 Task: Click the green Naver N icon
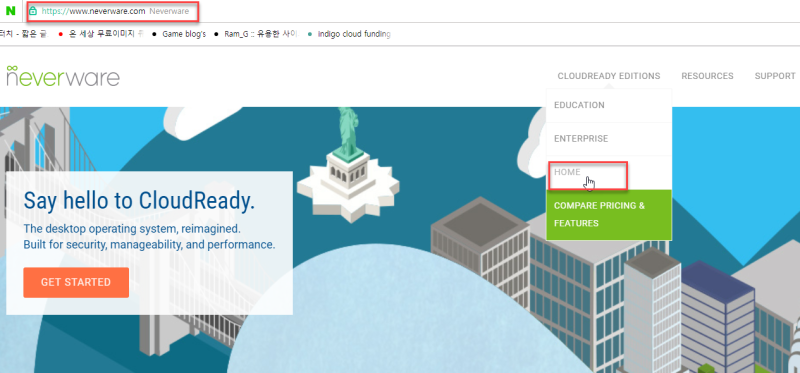point(10,11)
